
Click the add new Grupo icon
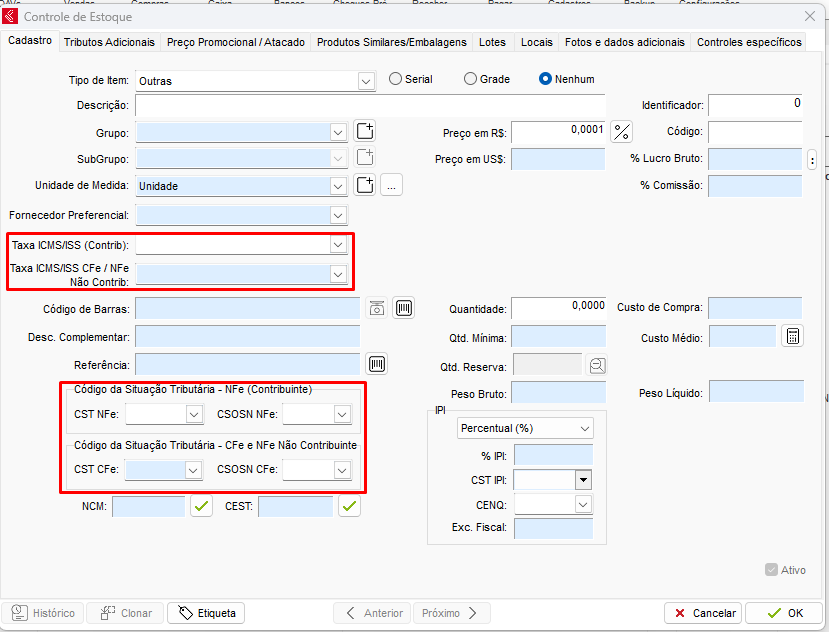click(x=365, y=132)
